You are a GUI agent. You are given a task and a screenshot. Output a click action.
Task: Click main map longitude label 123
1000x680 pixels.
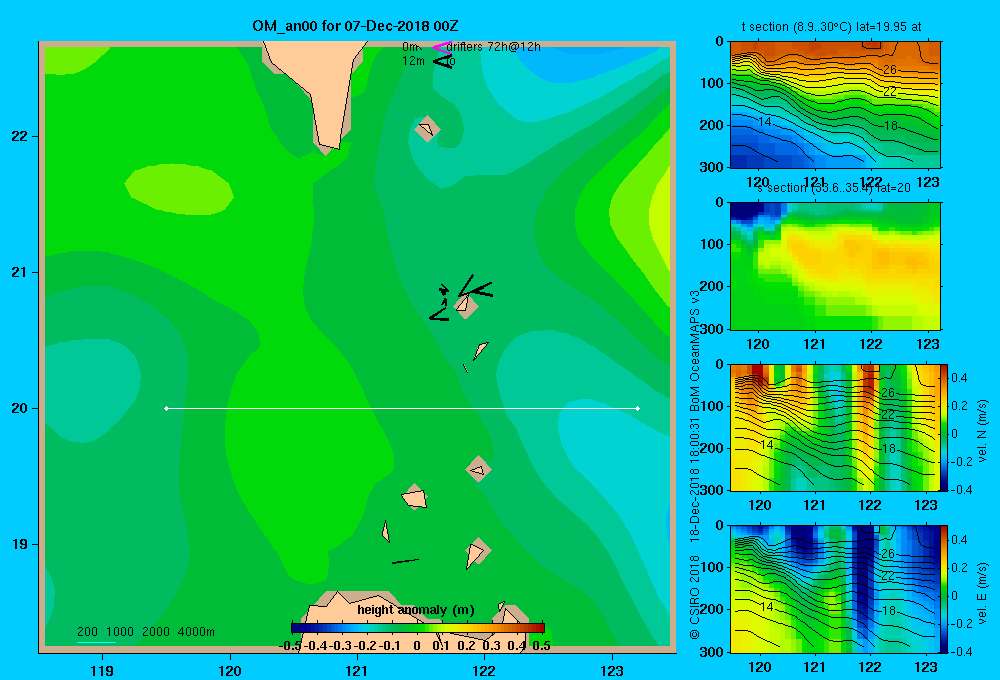[x=612, y=670]
